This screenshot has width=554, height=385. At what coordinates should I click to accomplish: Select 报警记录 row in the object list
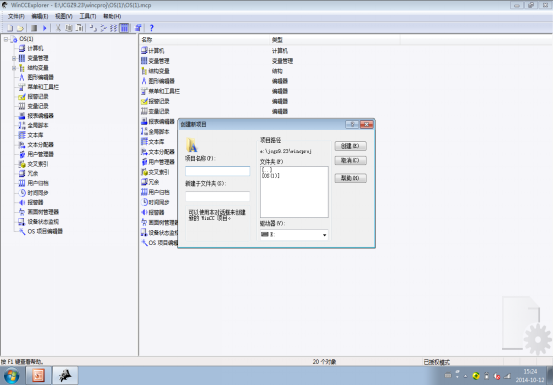click(155, 101)
